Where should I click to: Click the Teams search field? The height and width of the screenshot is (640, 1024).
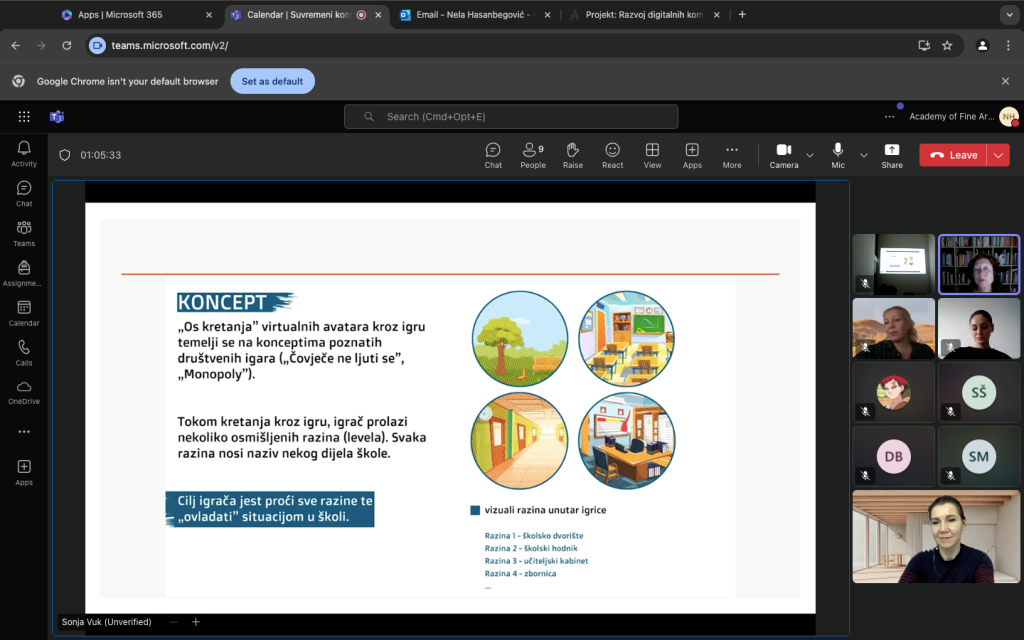(511, 117)
